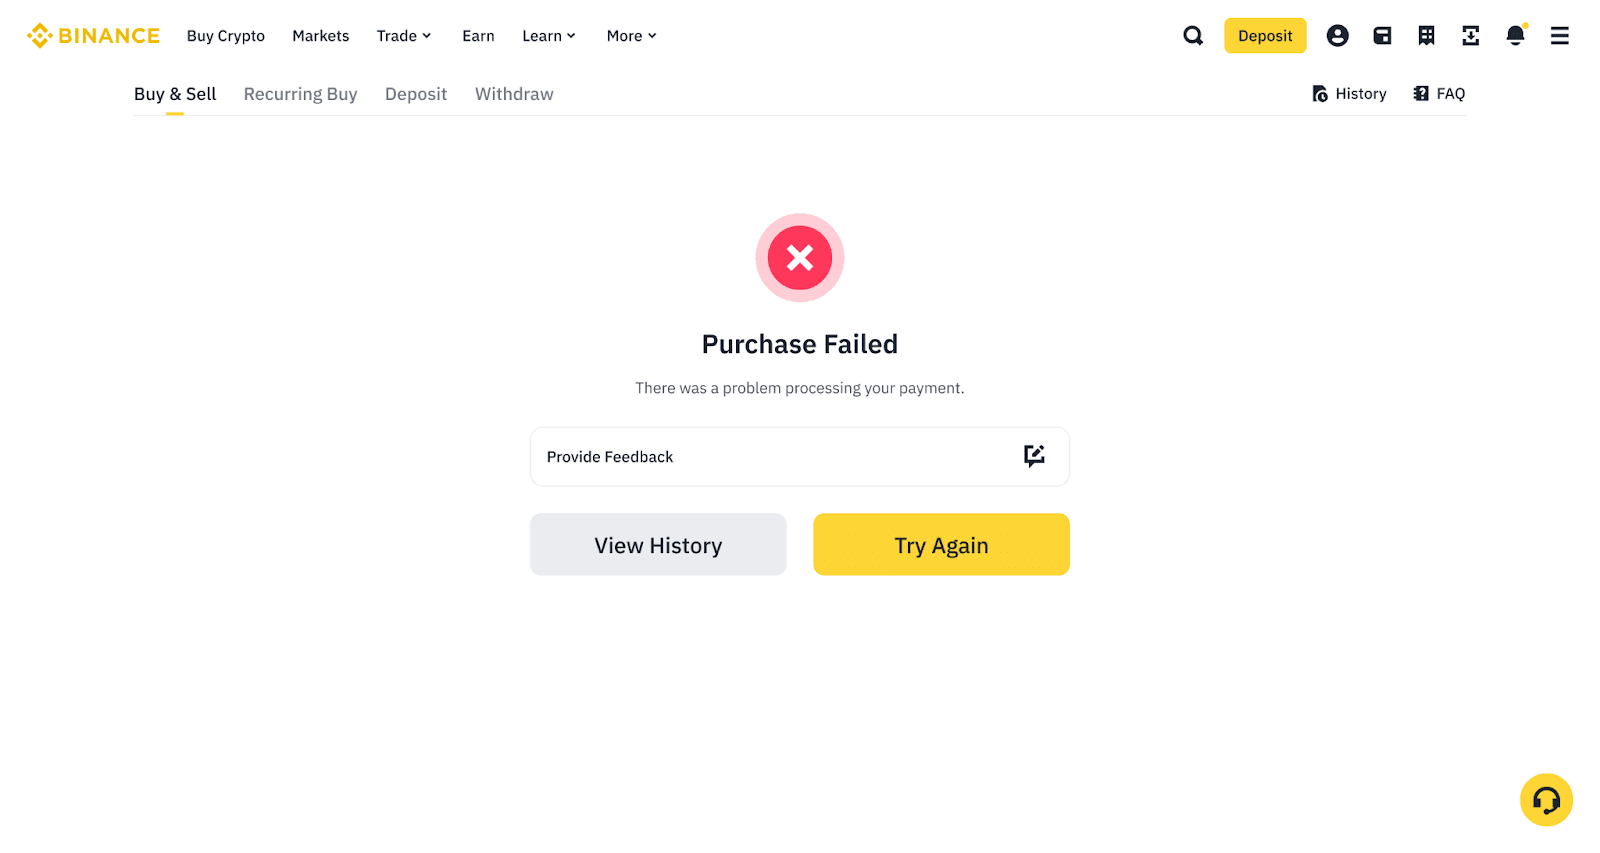Open the orders receipt icon
This screenshot has height=853, width=1600.
pyautogui.click(x=1426, y=36)
